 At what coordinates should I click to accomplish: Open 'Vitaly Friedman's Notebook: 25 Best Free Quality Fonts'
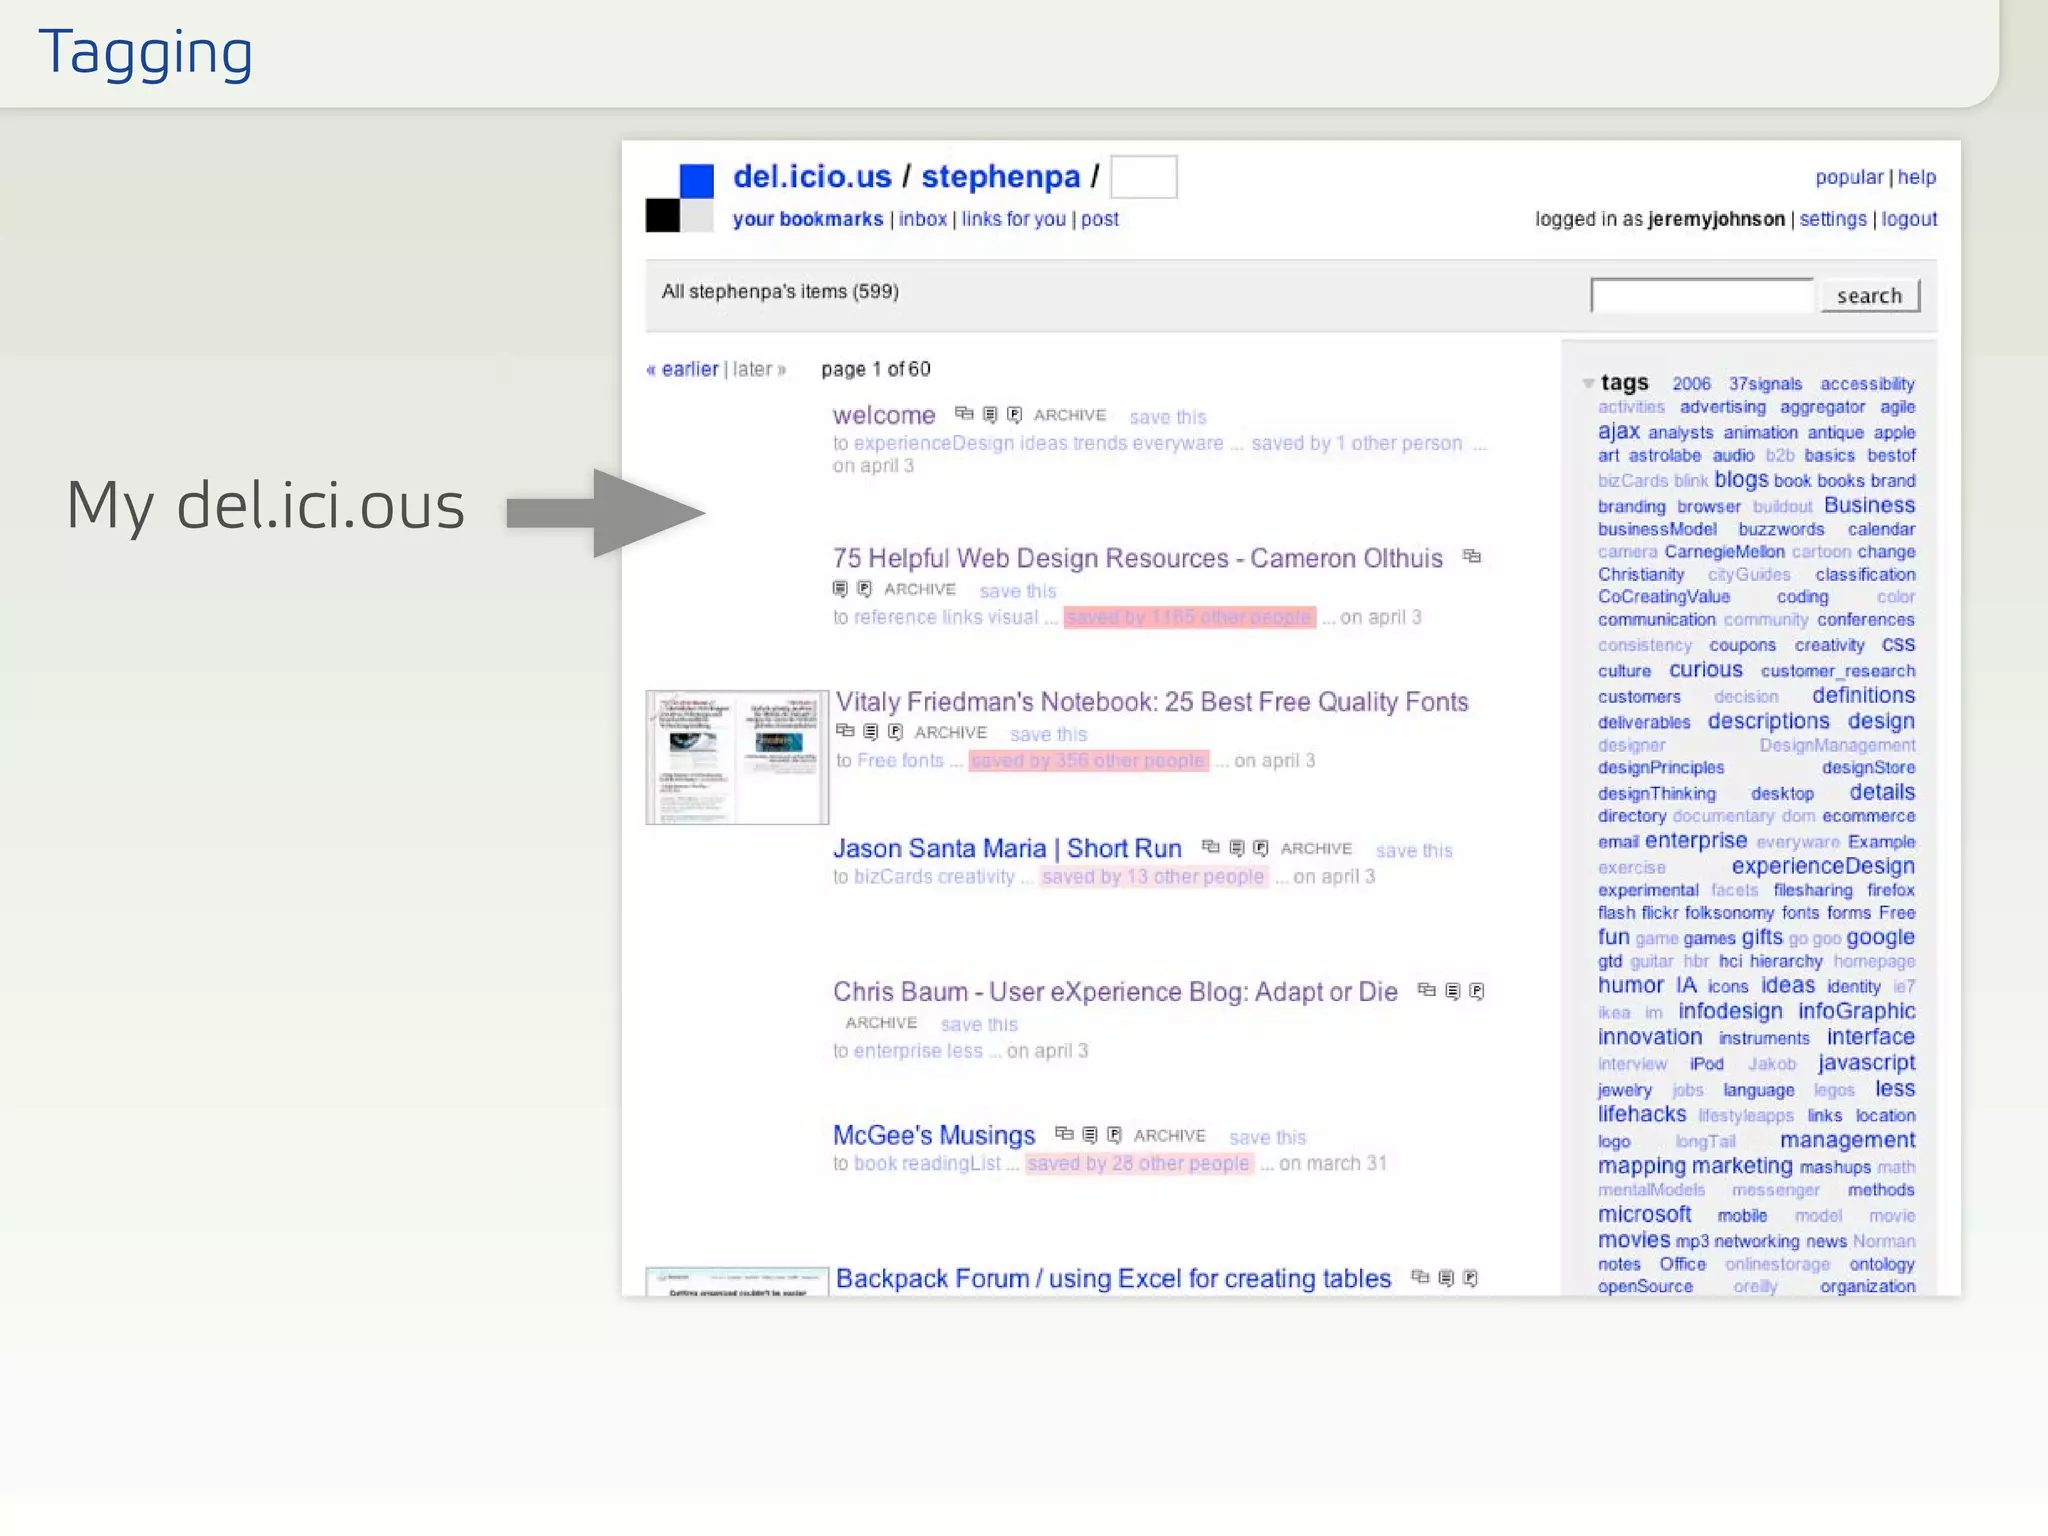pyautogui.click(x=1152, y=702)
